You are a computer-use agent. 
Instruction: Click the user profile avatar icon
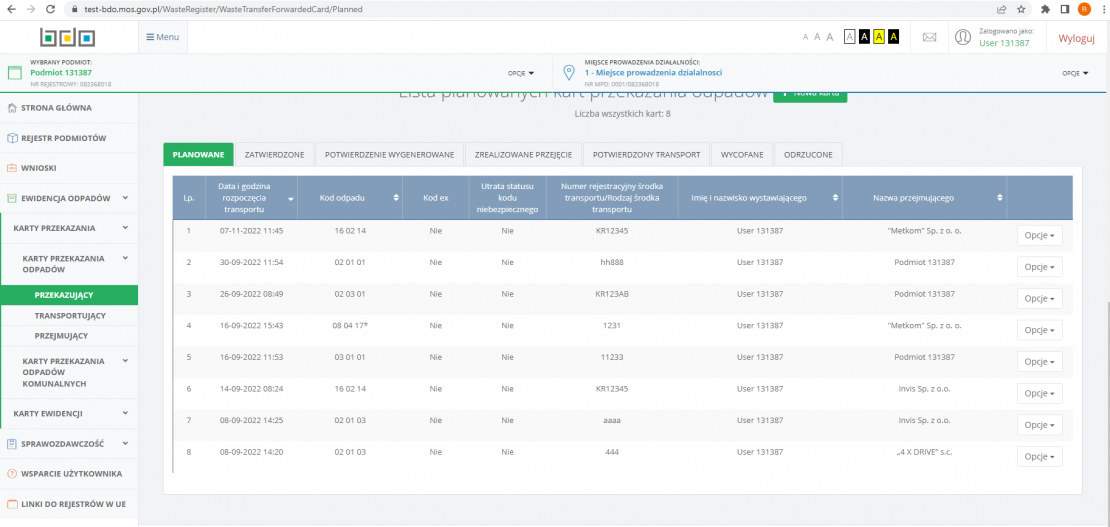[963, 38]
